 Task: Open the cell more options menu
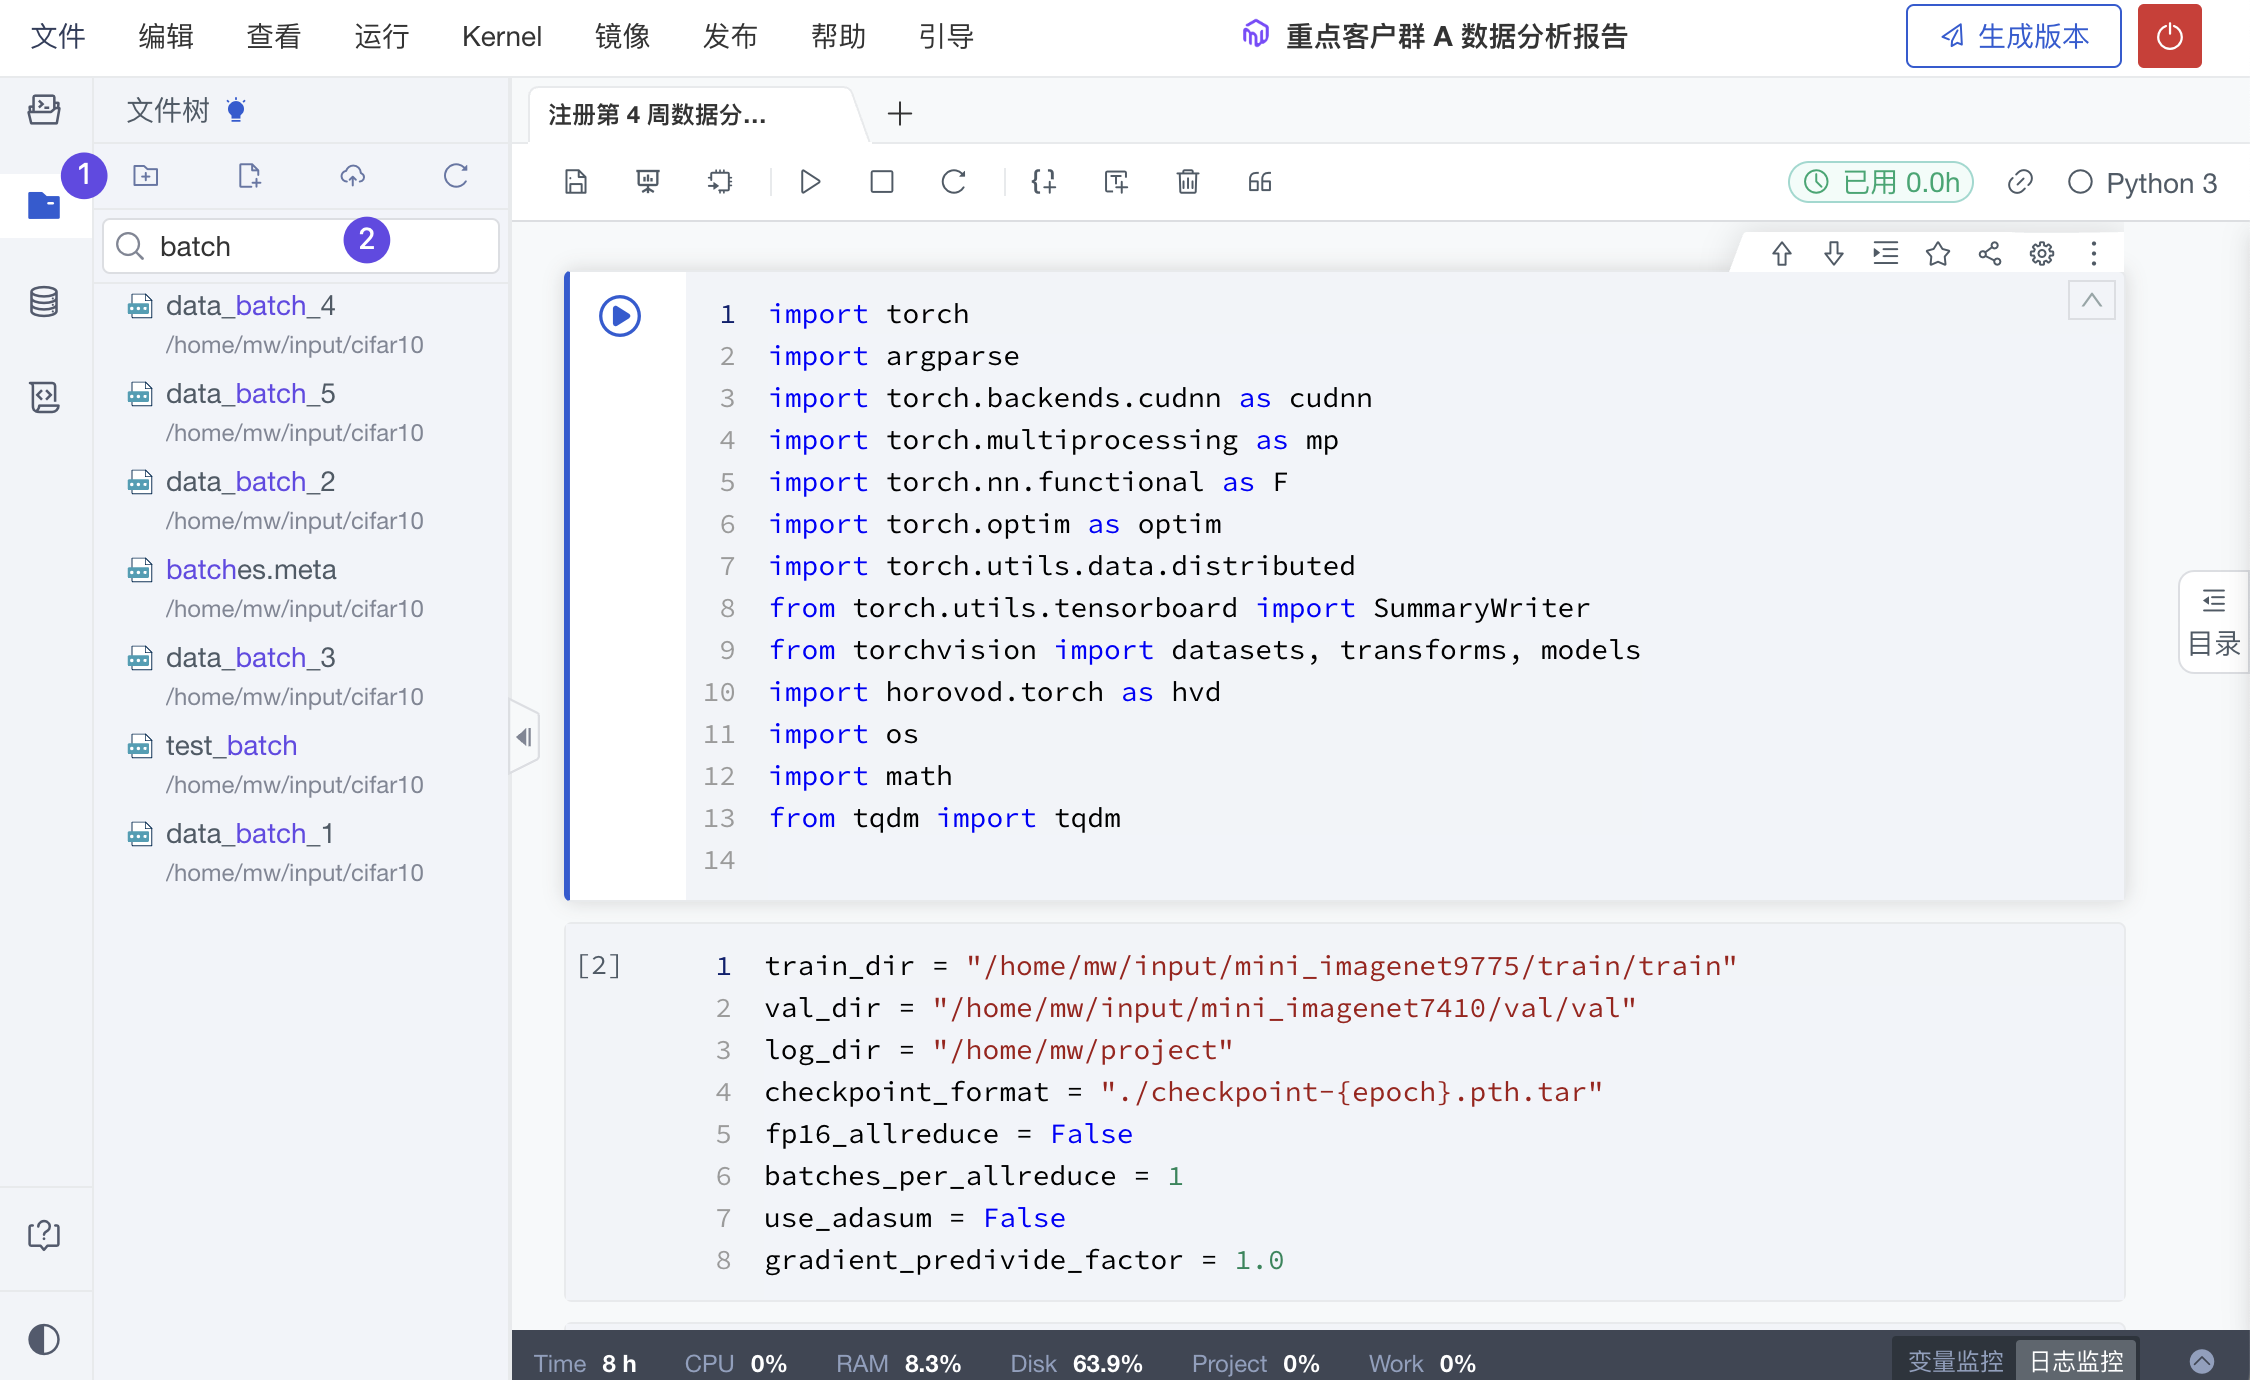tap(2093, 253)
